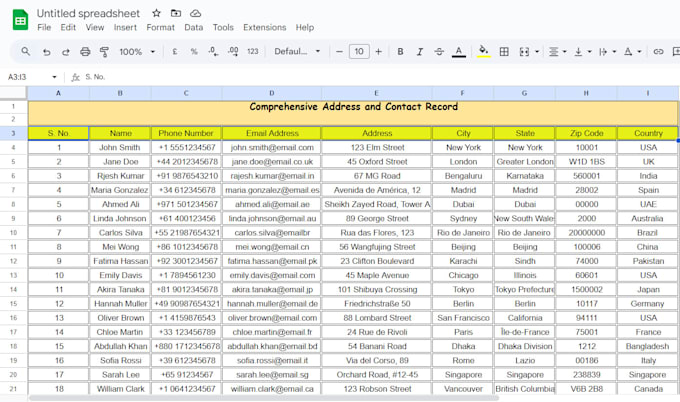This screenshot has width=680, height=402.
Task: Select cell '+49 90987654321'
Action: [186, 304]
